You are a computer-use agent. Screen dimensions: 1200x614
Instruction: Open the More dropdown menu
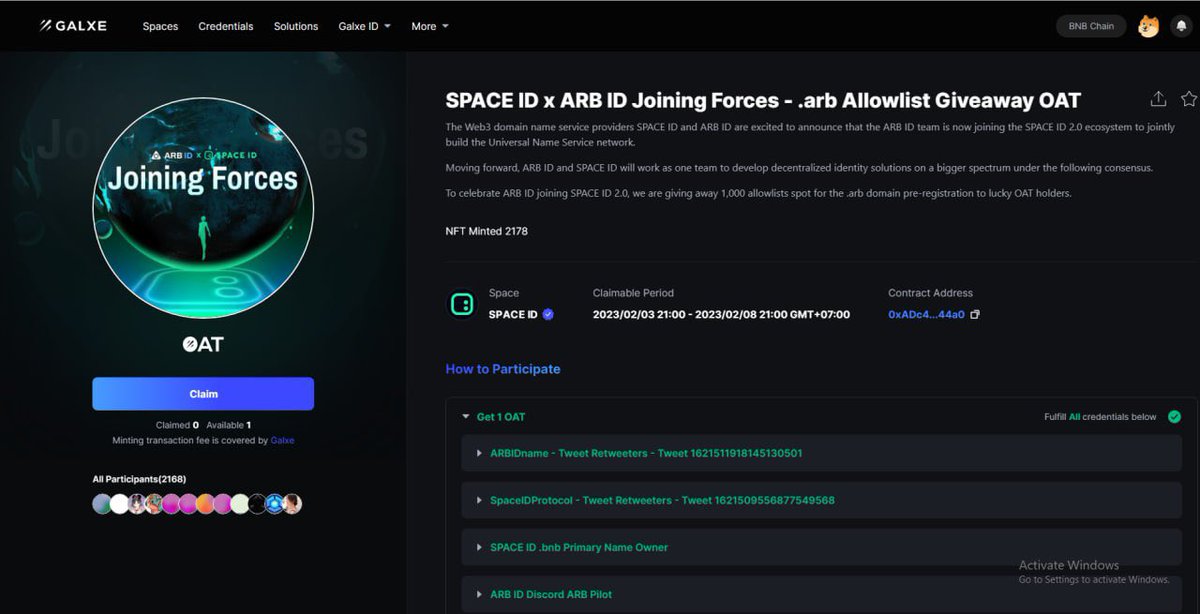429,26
